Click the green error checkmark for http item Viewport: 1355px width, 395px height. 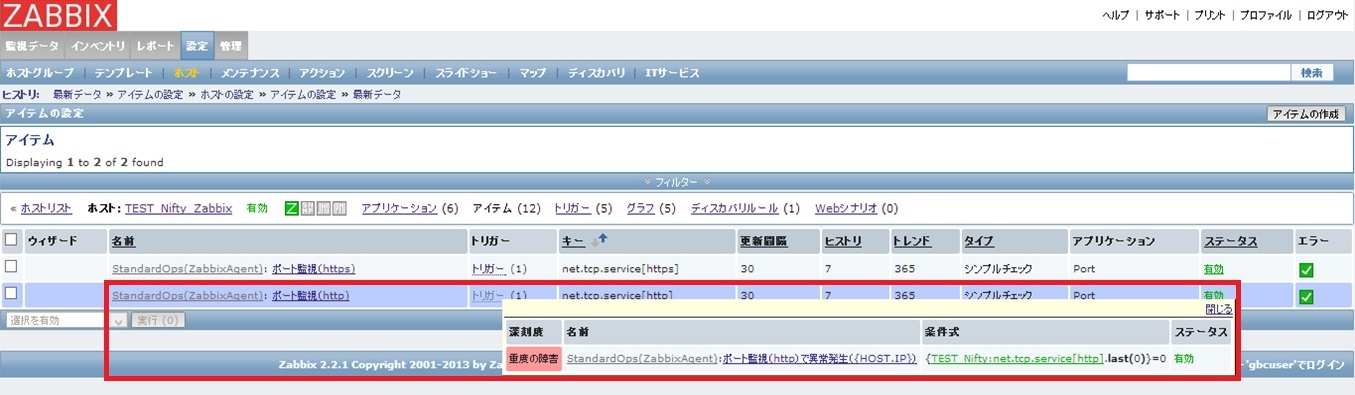[x=1306, y=296]
